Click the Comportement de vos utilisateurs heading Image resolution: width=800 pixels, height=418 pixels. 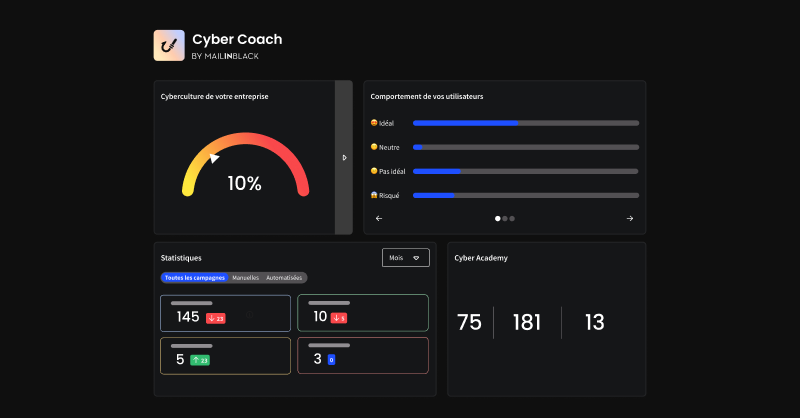(x=427, y=96)
